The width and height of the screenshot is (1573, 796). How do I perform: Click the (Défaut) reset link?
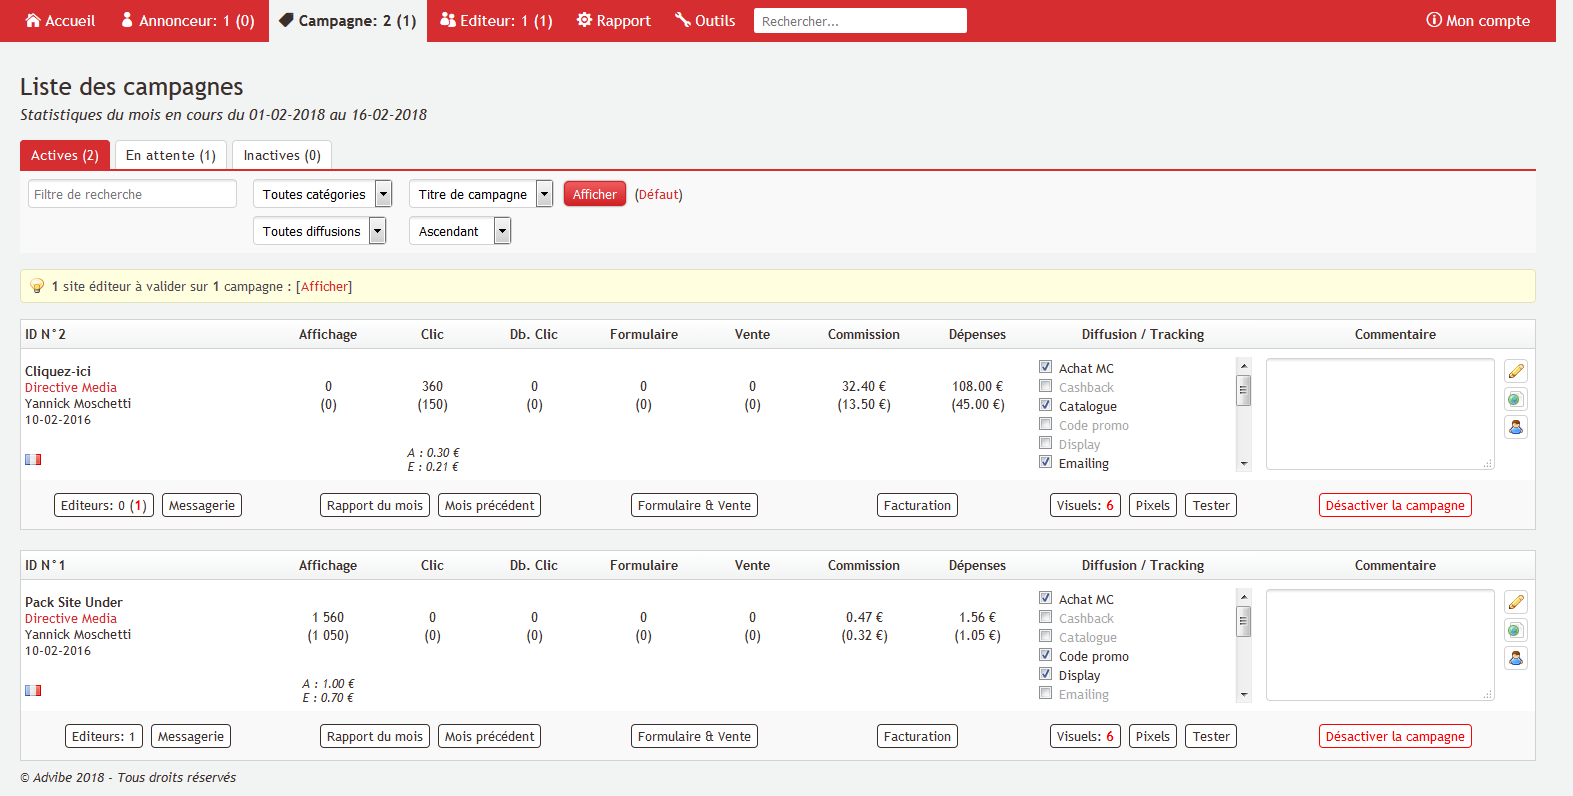pos(659,195)
